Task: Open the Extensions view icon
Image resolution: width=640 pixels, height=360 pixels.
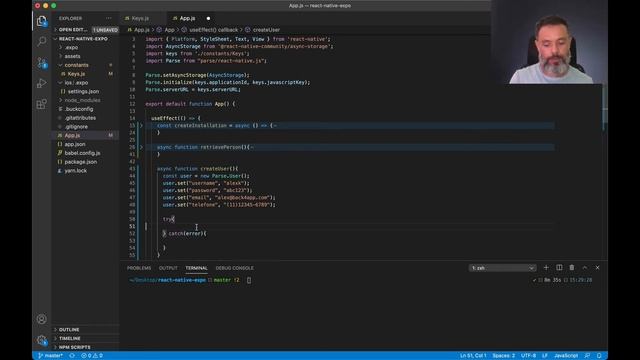Action: [42, 104]
